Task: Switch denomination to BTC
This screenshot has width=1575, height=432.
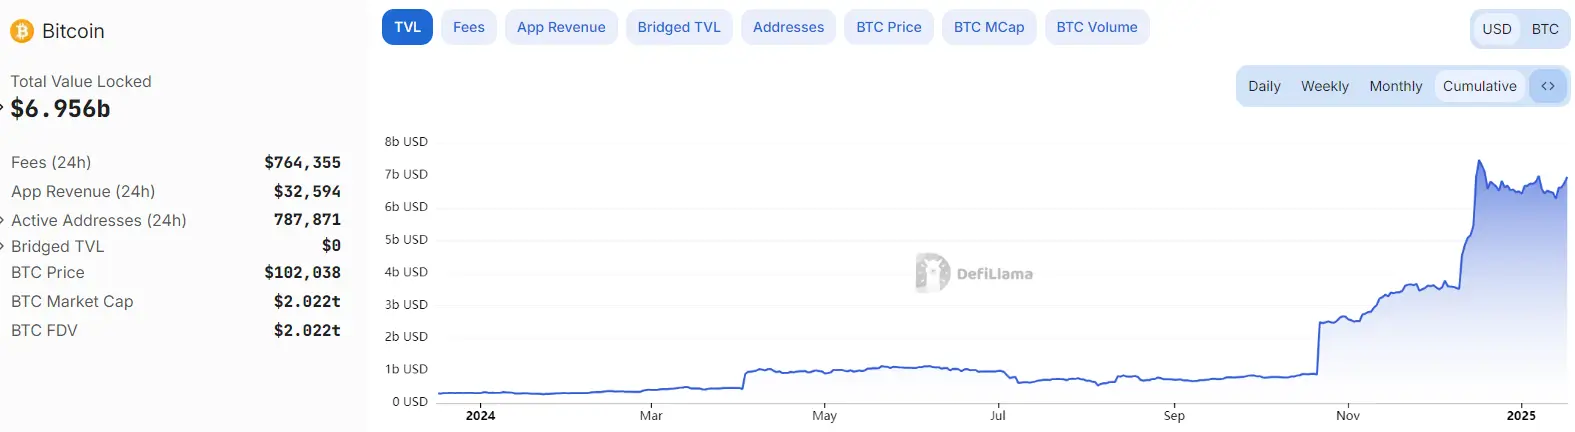Action: tap(1545, 29)
